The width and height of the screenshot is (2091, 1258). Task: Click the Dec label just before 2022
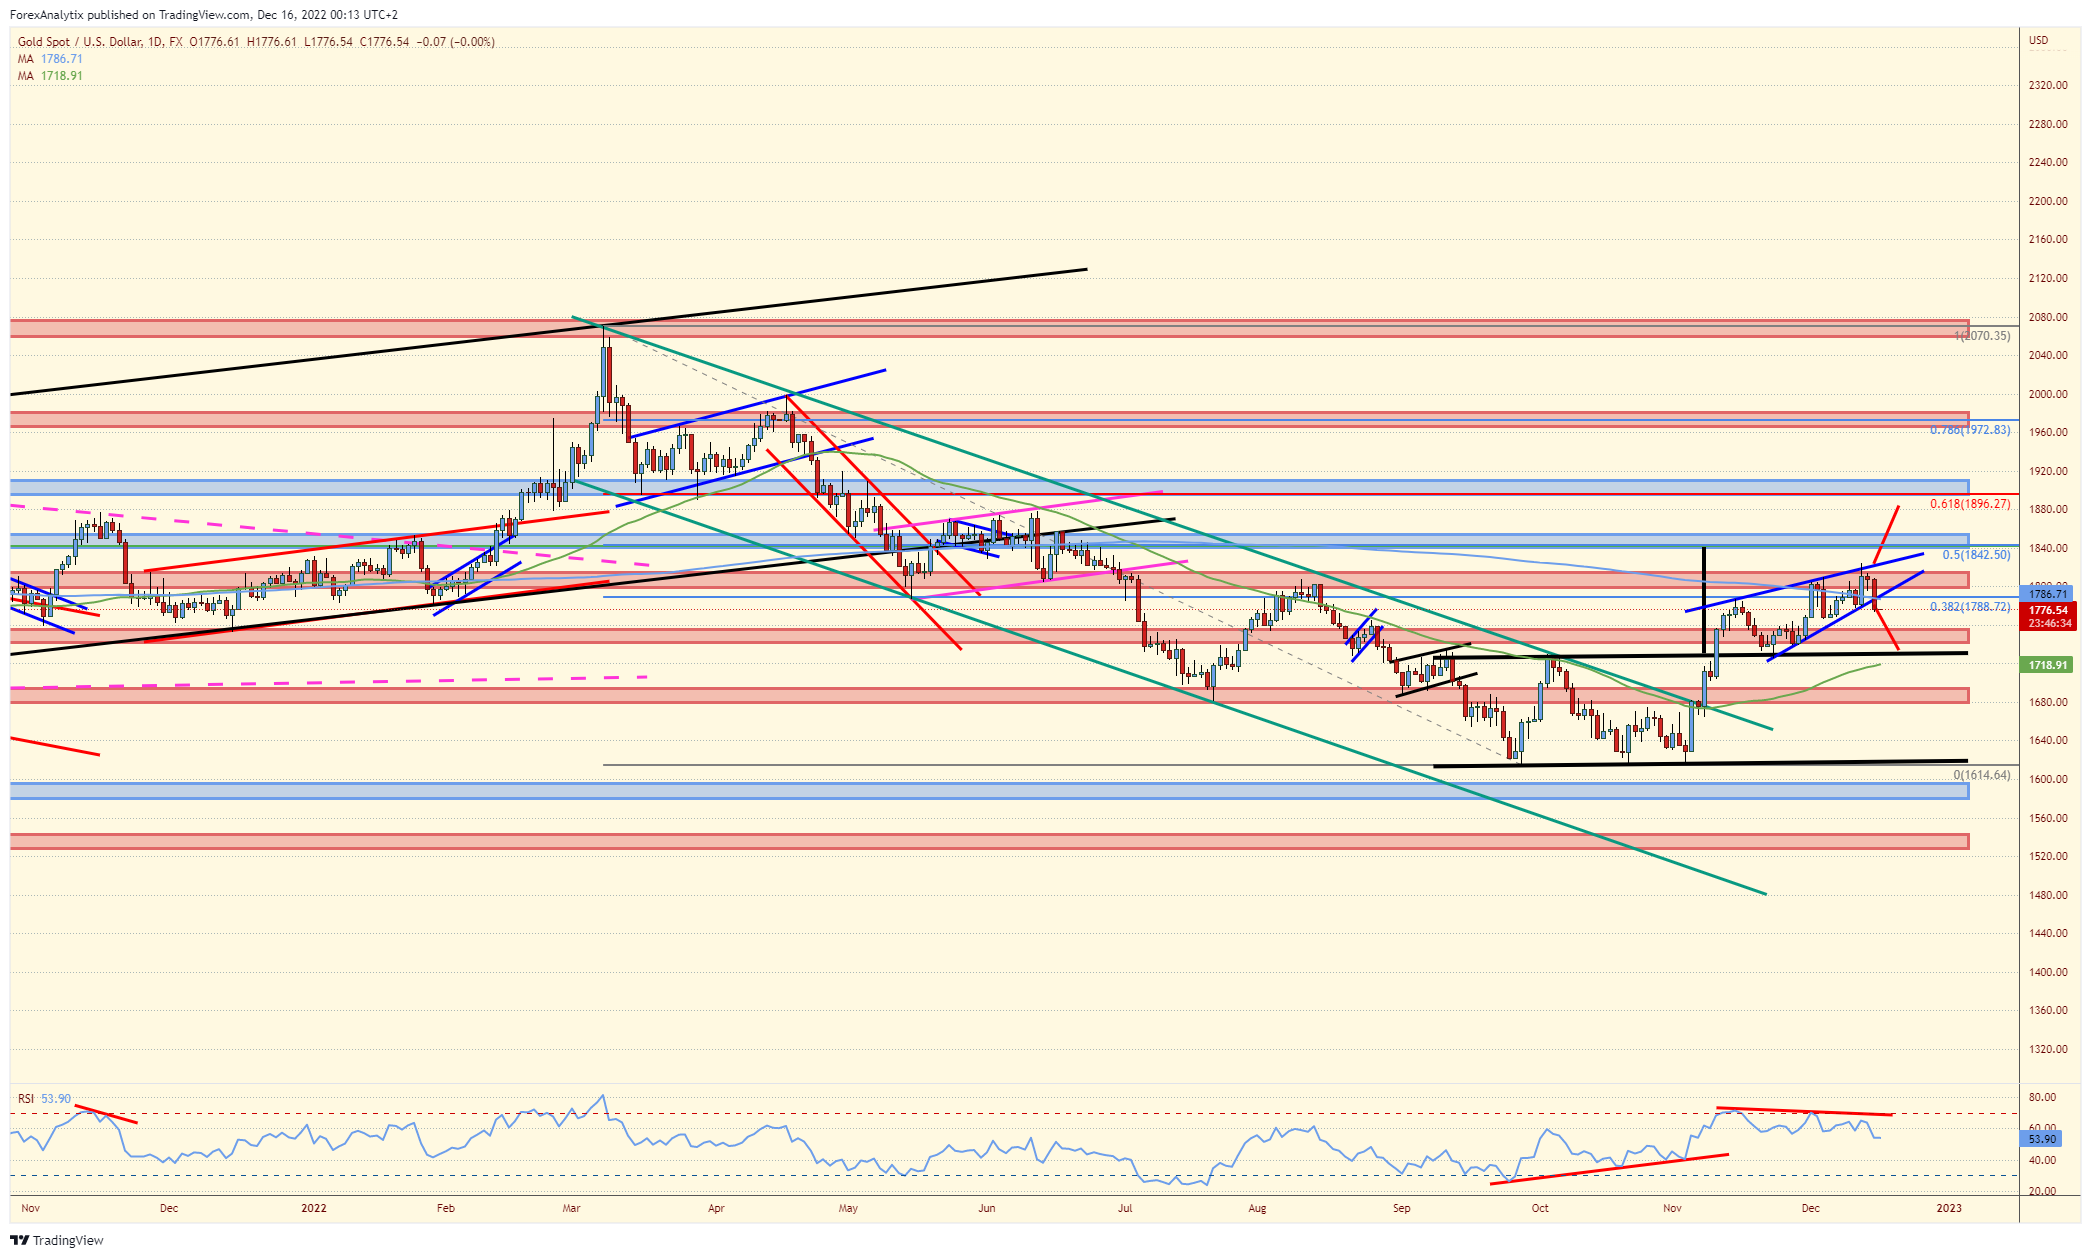[x=169, y=1208]
